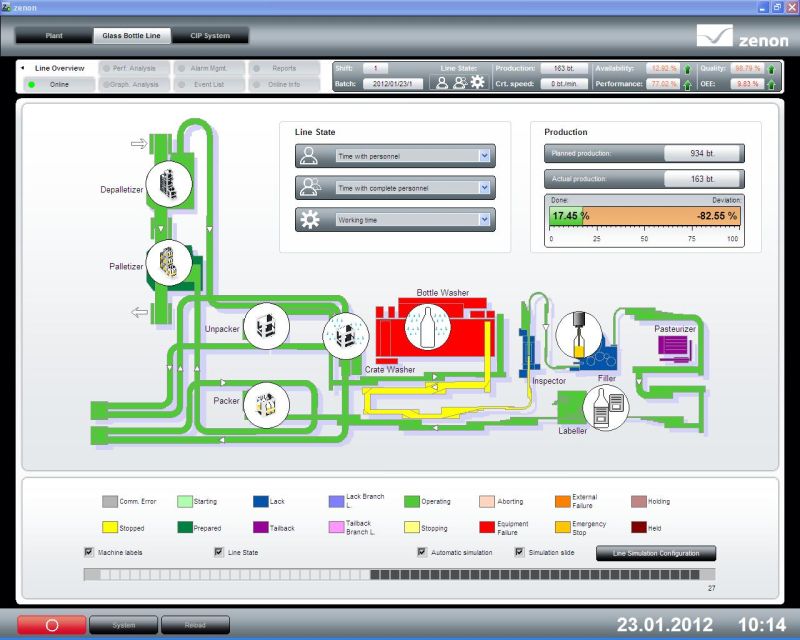Image resolution: width=800 pixels, height=640 pixels.
Task: Disable the Simulation slide checkbox
Action: (x=519, y=552)
